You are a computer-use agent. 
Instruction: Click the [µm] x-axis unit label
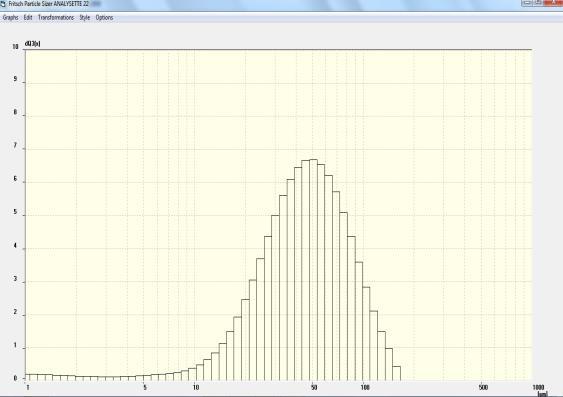point(542,394)
